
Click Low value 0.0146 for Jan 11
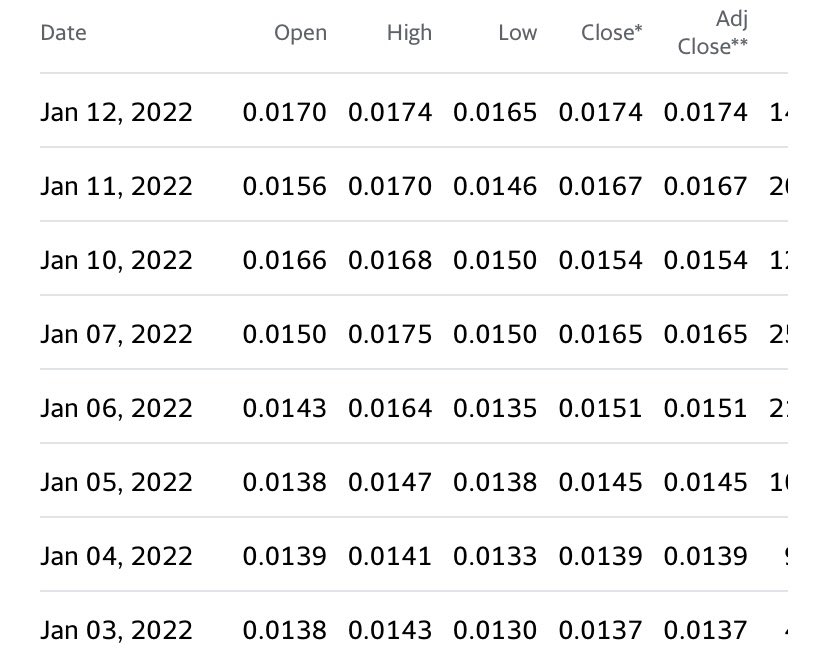[495, 186]
